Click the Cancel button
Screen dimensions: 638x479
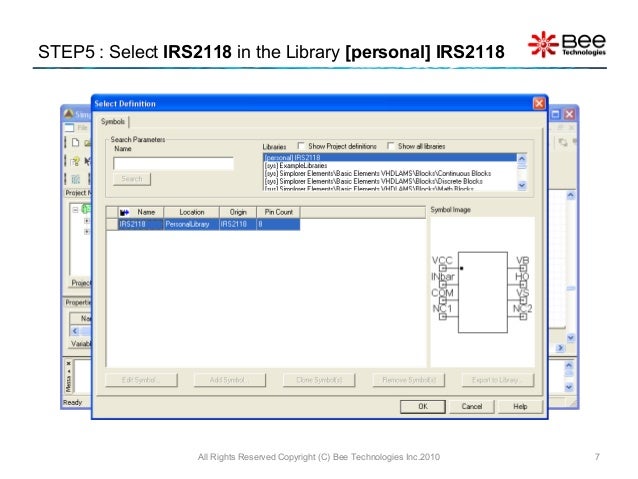click(472, 406)
